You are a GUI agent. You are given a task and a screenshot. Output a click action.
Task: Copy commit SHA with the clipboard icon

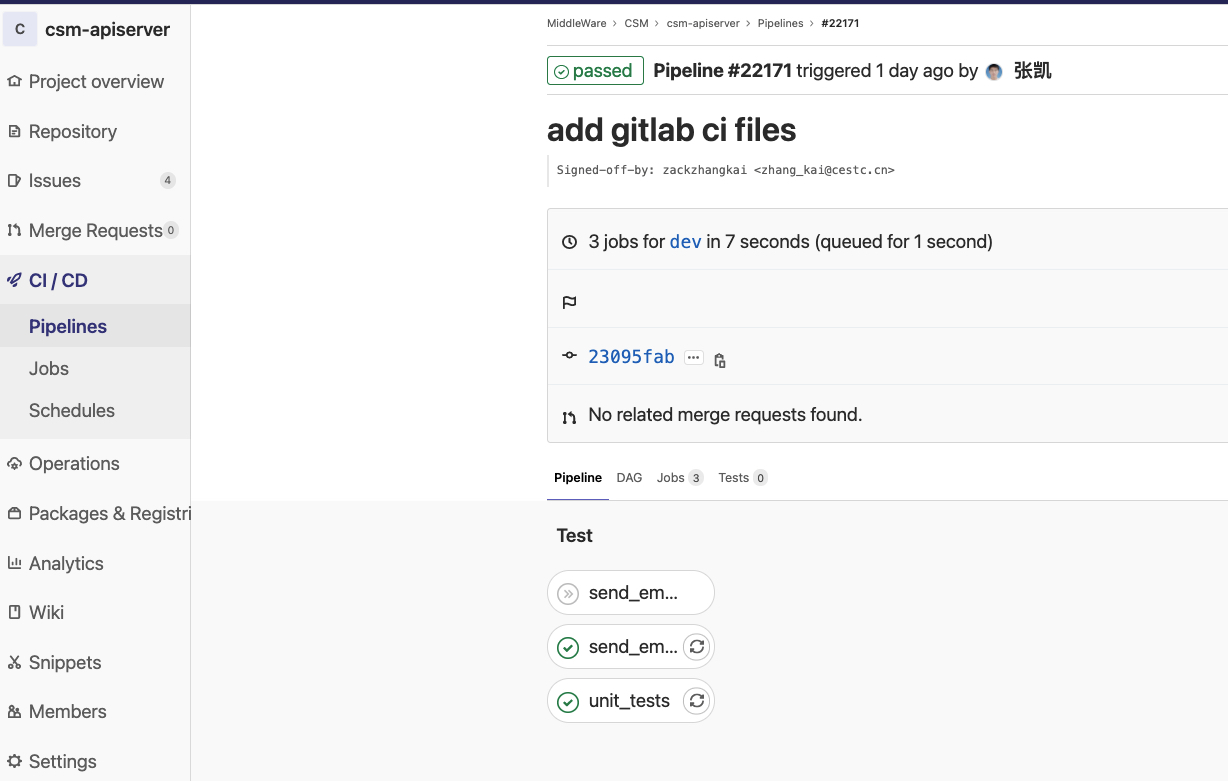click(x=720, y=360)
